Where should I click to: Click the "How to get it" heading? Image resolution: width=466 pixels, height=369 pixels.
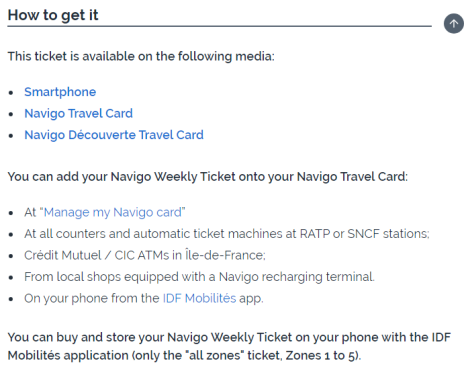click(53, 15)
